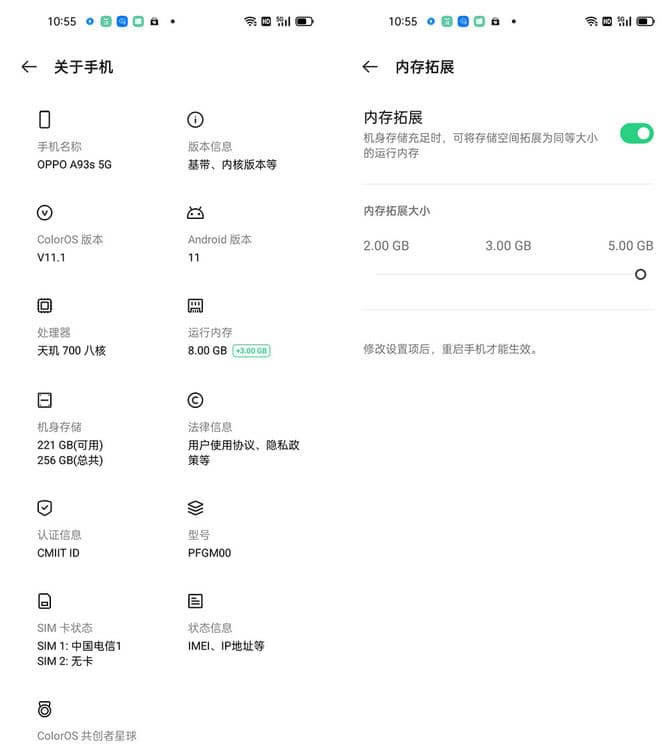This screenshot has height=744, width=670.
Task: Tap the document icon above 状态信息
Action: coord(195,601)
